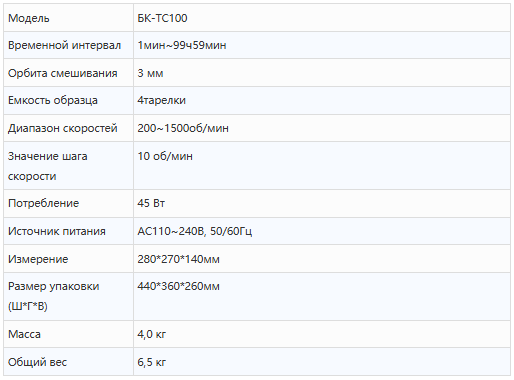Click the 'Диапазон скоростей' label

click(63, 128)
